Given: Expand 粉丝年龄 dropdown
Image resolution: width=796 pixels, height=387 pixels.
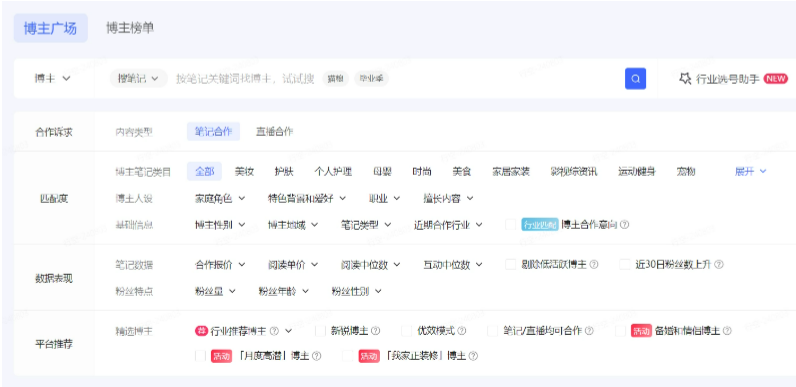Looking at the screenshot, I should click(x=284, y=292).
